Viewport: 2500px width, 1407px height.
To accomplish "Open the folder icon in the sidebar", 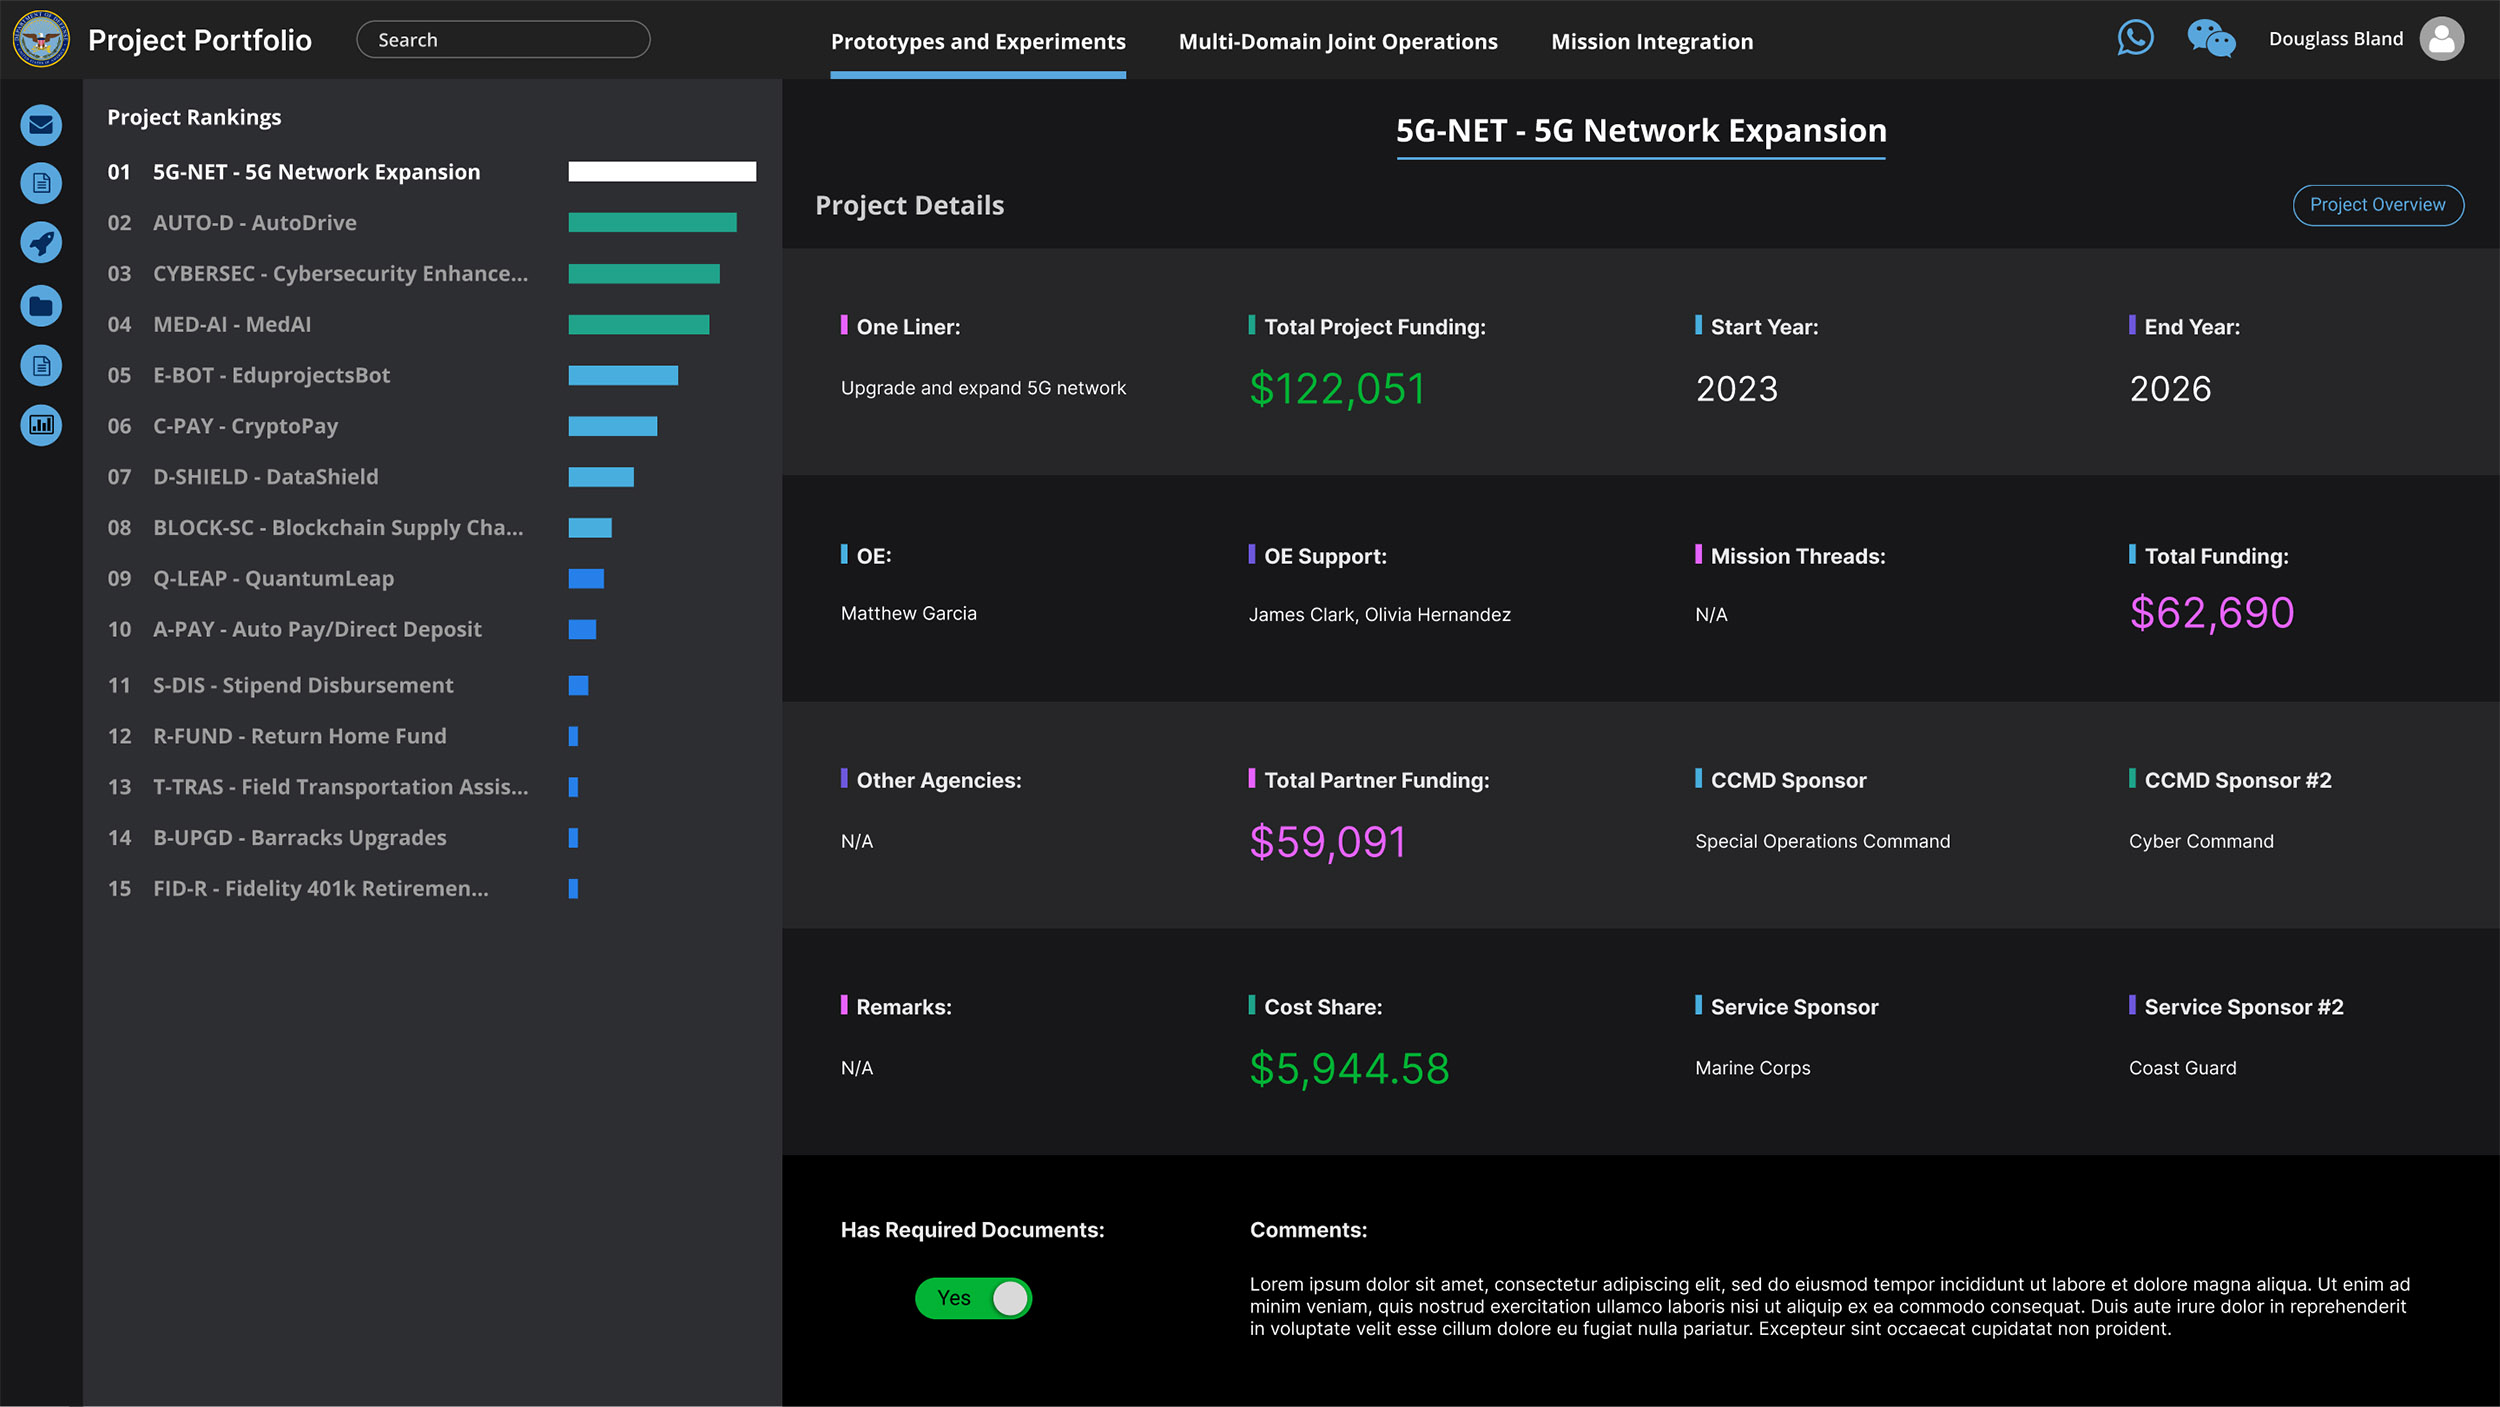I will pos(40,305).
